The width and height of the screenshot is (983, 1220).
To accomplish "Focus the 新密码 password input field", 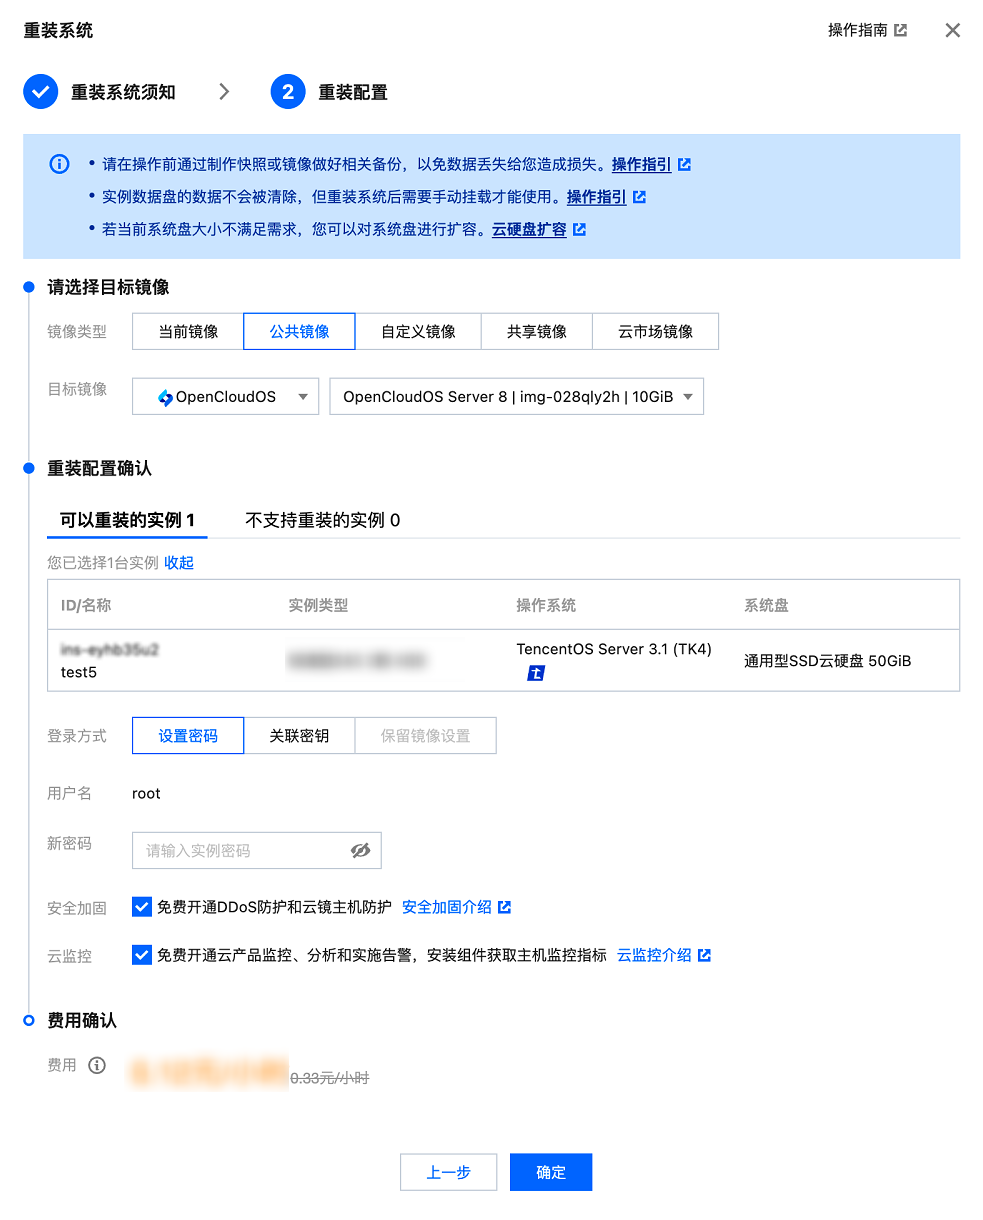I will pos(256,850).
